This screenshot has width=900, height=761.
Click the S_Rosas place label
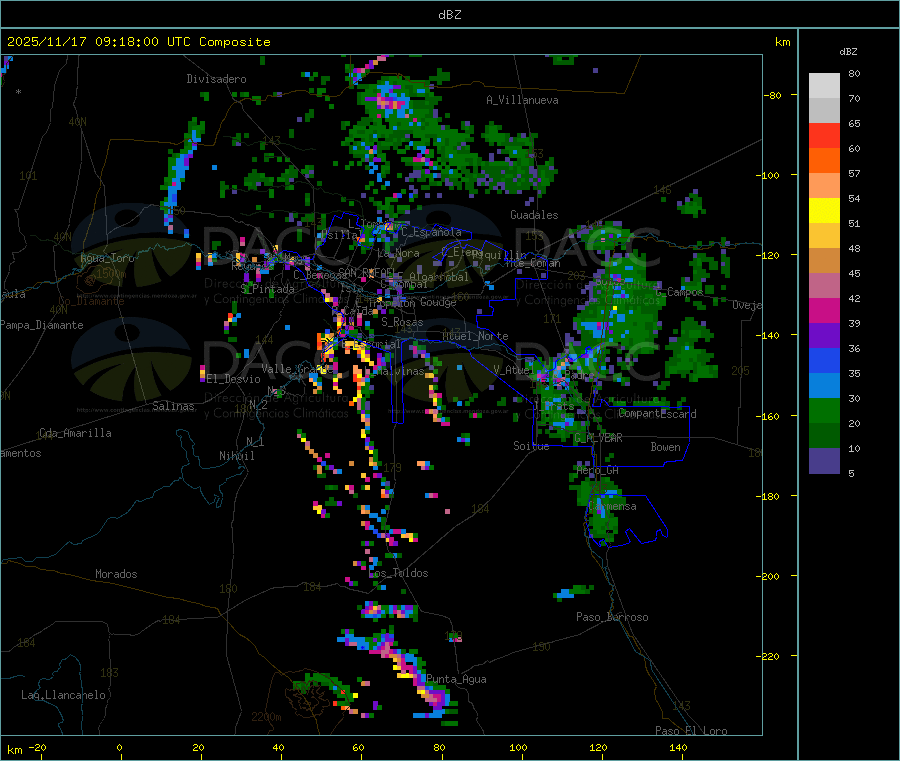tap(402, 322)
